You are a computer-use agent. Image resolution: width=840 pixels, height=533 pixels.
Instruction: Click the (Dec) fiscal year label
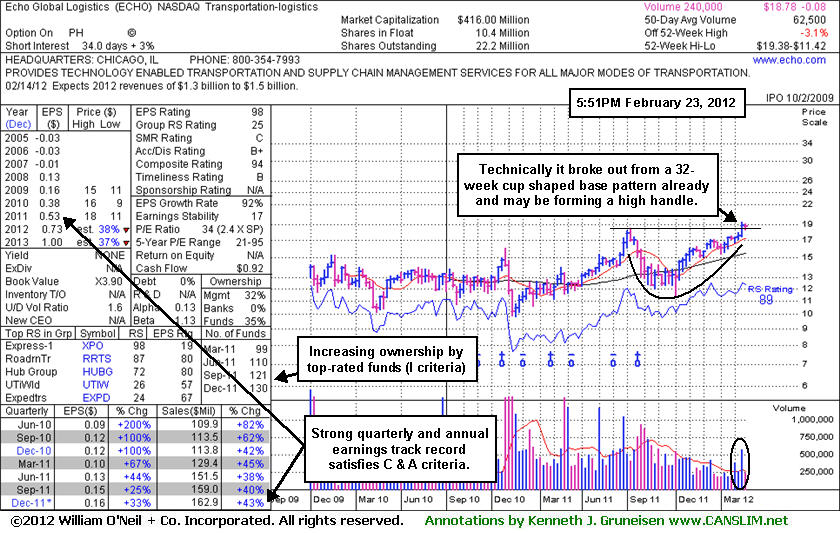pos(18,124)
